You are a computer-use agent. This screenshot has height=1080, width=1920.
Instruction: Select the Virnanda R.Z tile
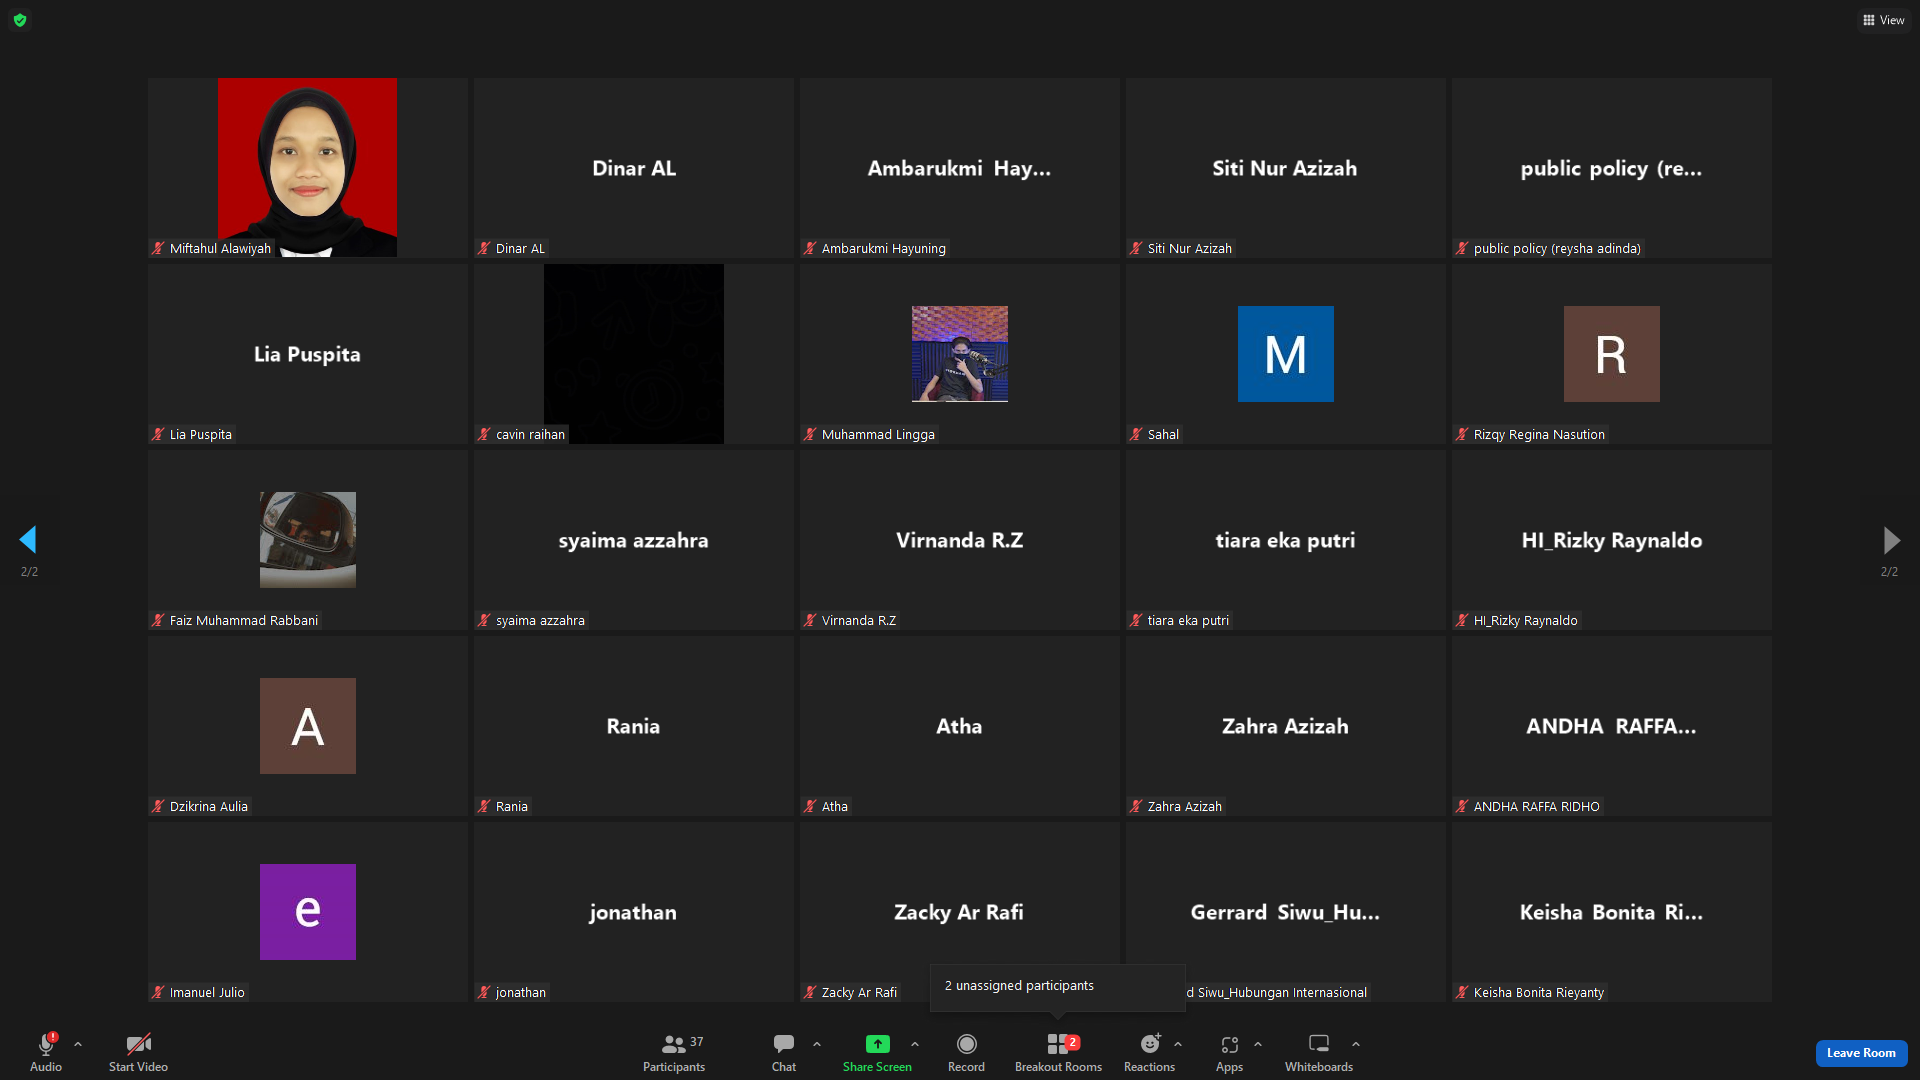point(960,540)
